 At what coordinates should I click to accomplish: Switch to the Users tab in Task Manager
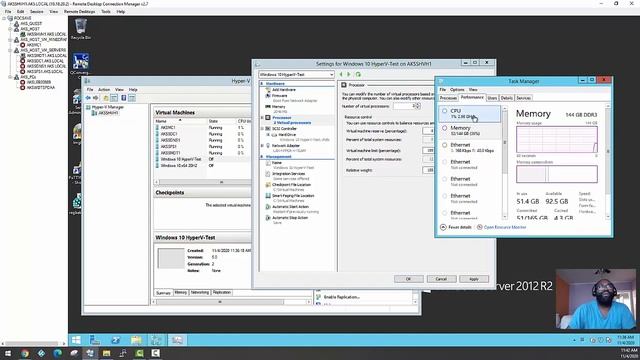[492, 98]
